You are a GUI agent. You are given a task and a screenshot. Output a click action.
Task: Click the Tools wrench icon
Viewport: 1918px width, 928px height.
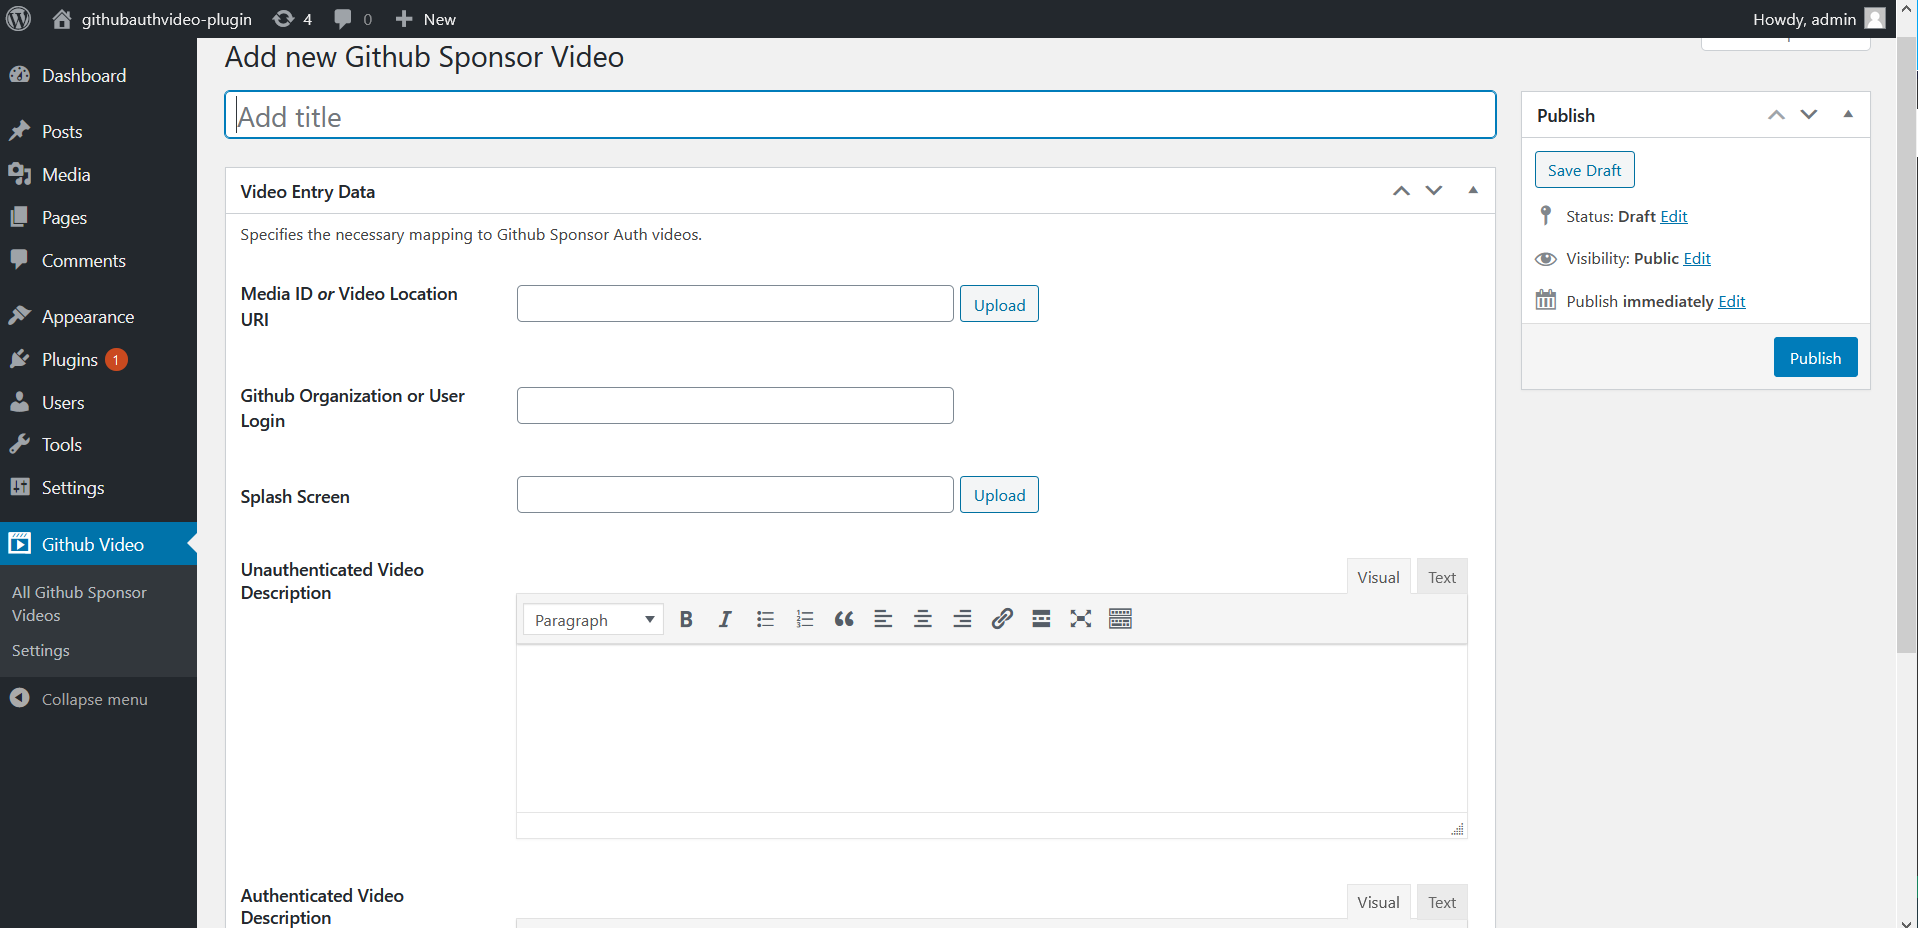coord(19,444)
